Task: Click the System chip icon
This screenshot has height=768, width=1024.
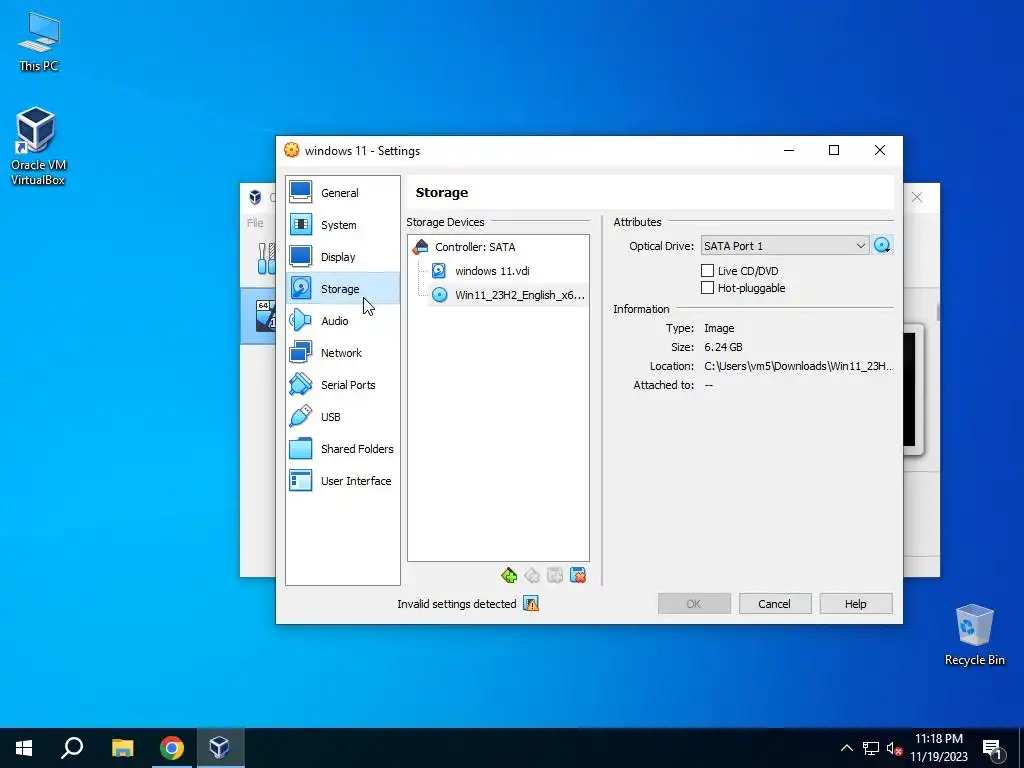Action: [x=300, y=224]
